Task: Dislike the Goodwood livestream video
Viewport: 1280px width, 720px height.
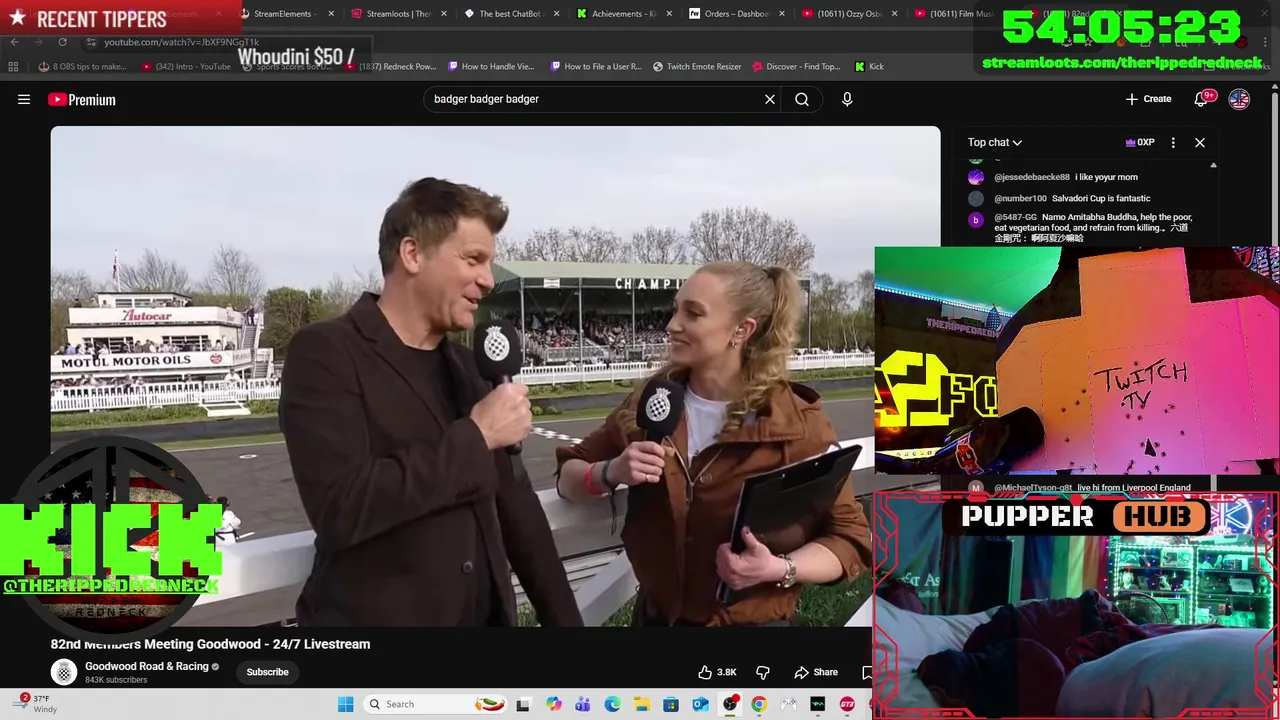Action: (x=762, y=672)
